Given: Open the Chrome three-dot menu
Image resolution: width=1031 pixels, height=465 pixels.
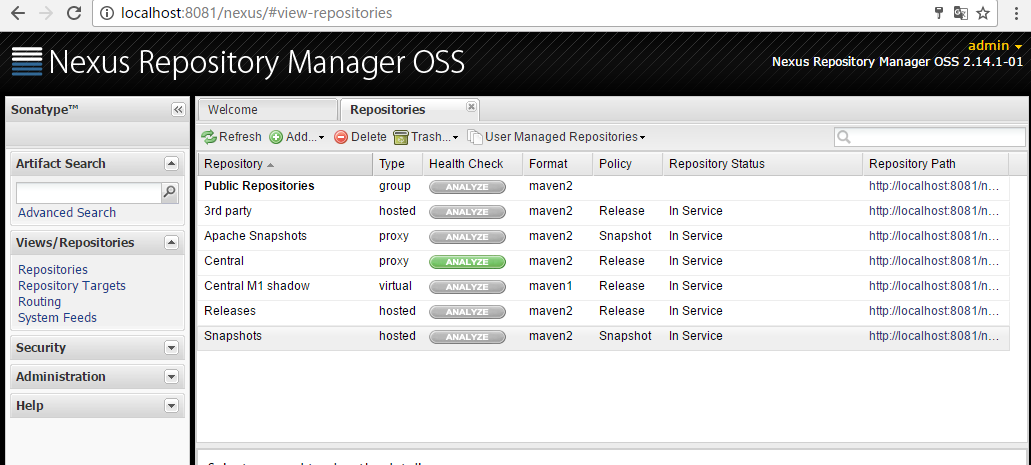Looking at the screenshot, I should click(1018, 13).
